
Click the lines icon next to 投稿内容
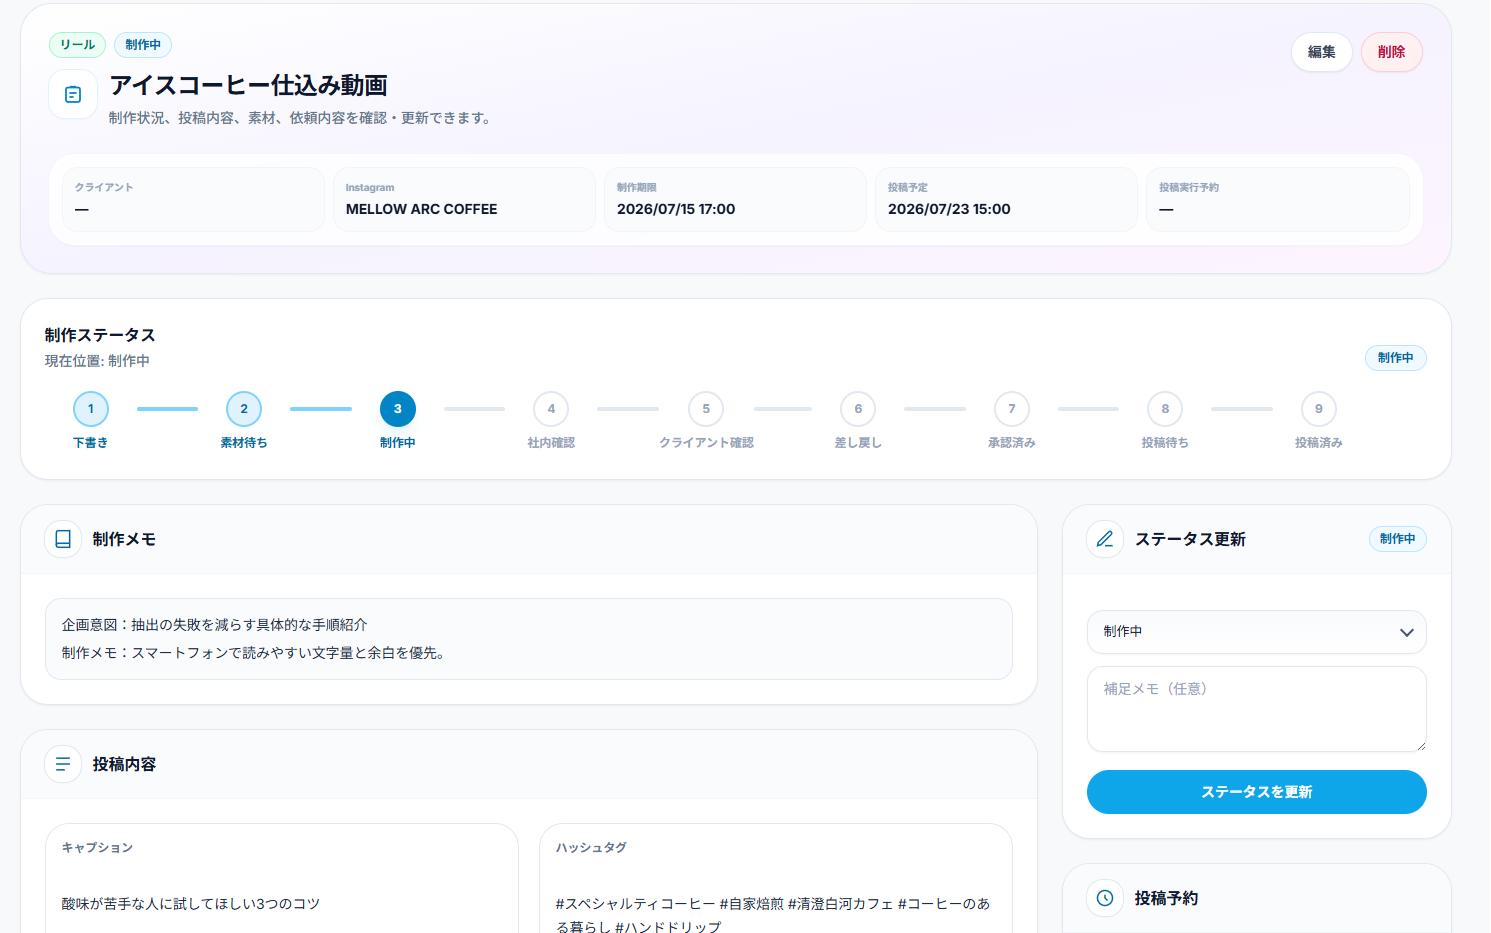pos(63,764)
